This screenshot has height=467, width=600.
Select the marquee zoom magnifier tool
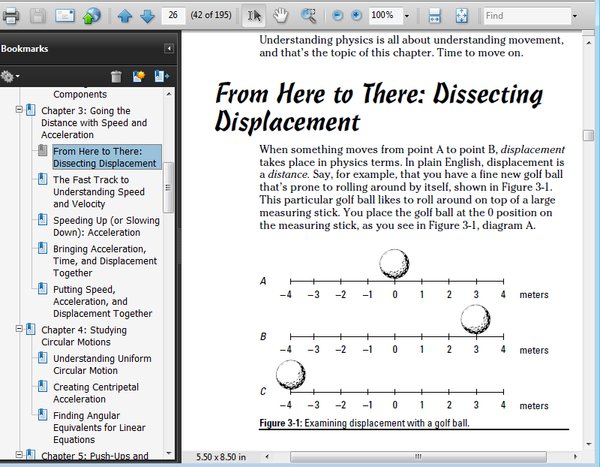click(x=308, y=16)
